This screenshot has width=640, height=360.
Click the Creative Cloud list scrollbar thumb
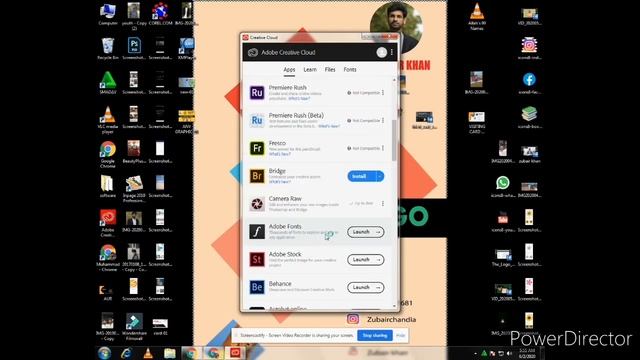[394, 140]
